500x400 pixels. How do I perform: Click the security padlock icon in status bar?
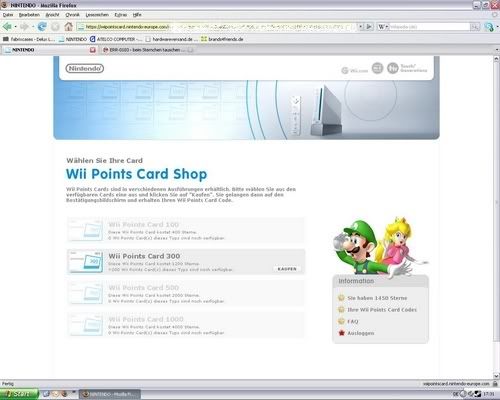pos(495,384)
